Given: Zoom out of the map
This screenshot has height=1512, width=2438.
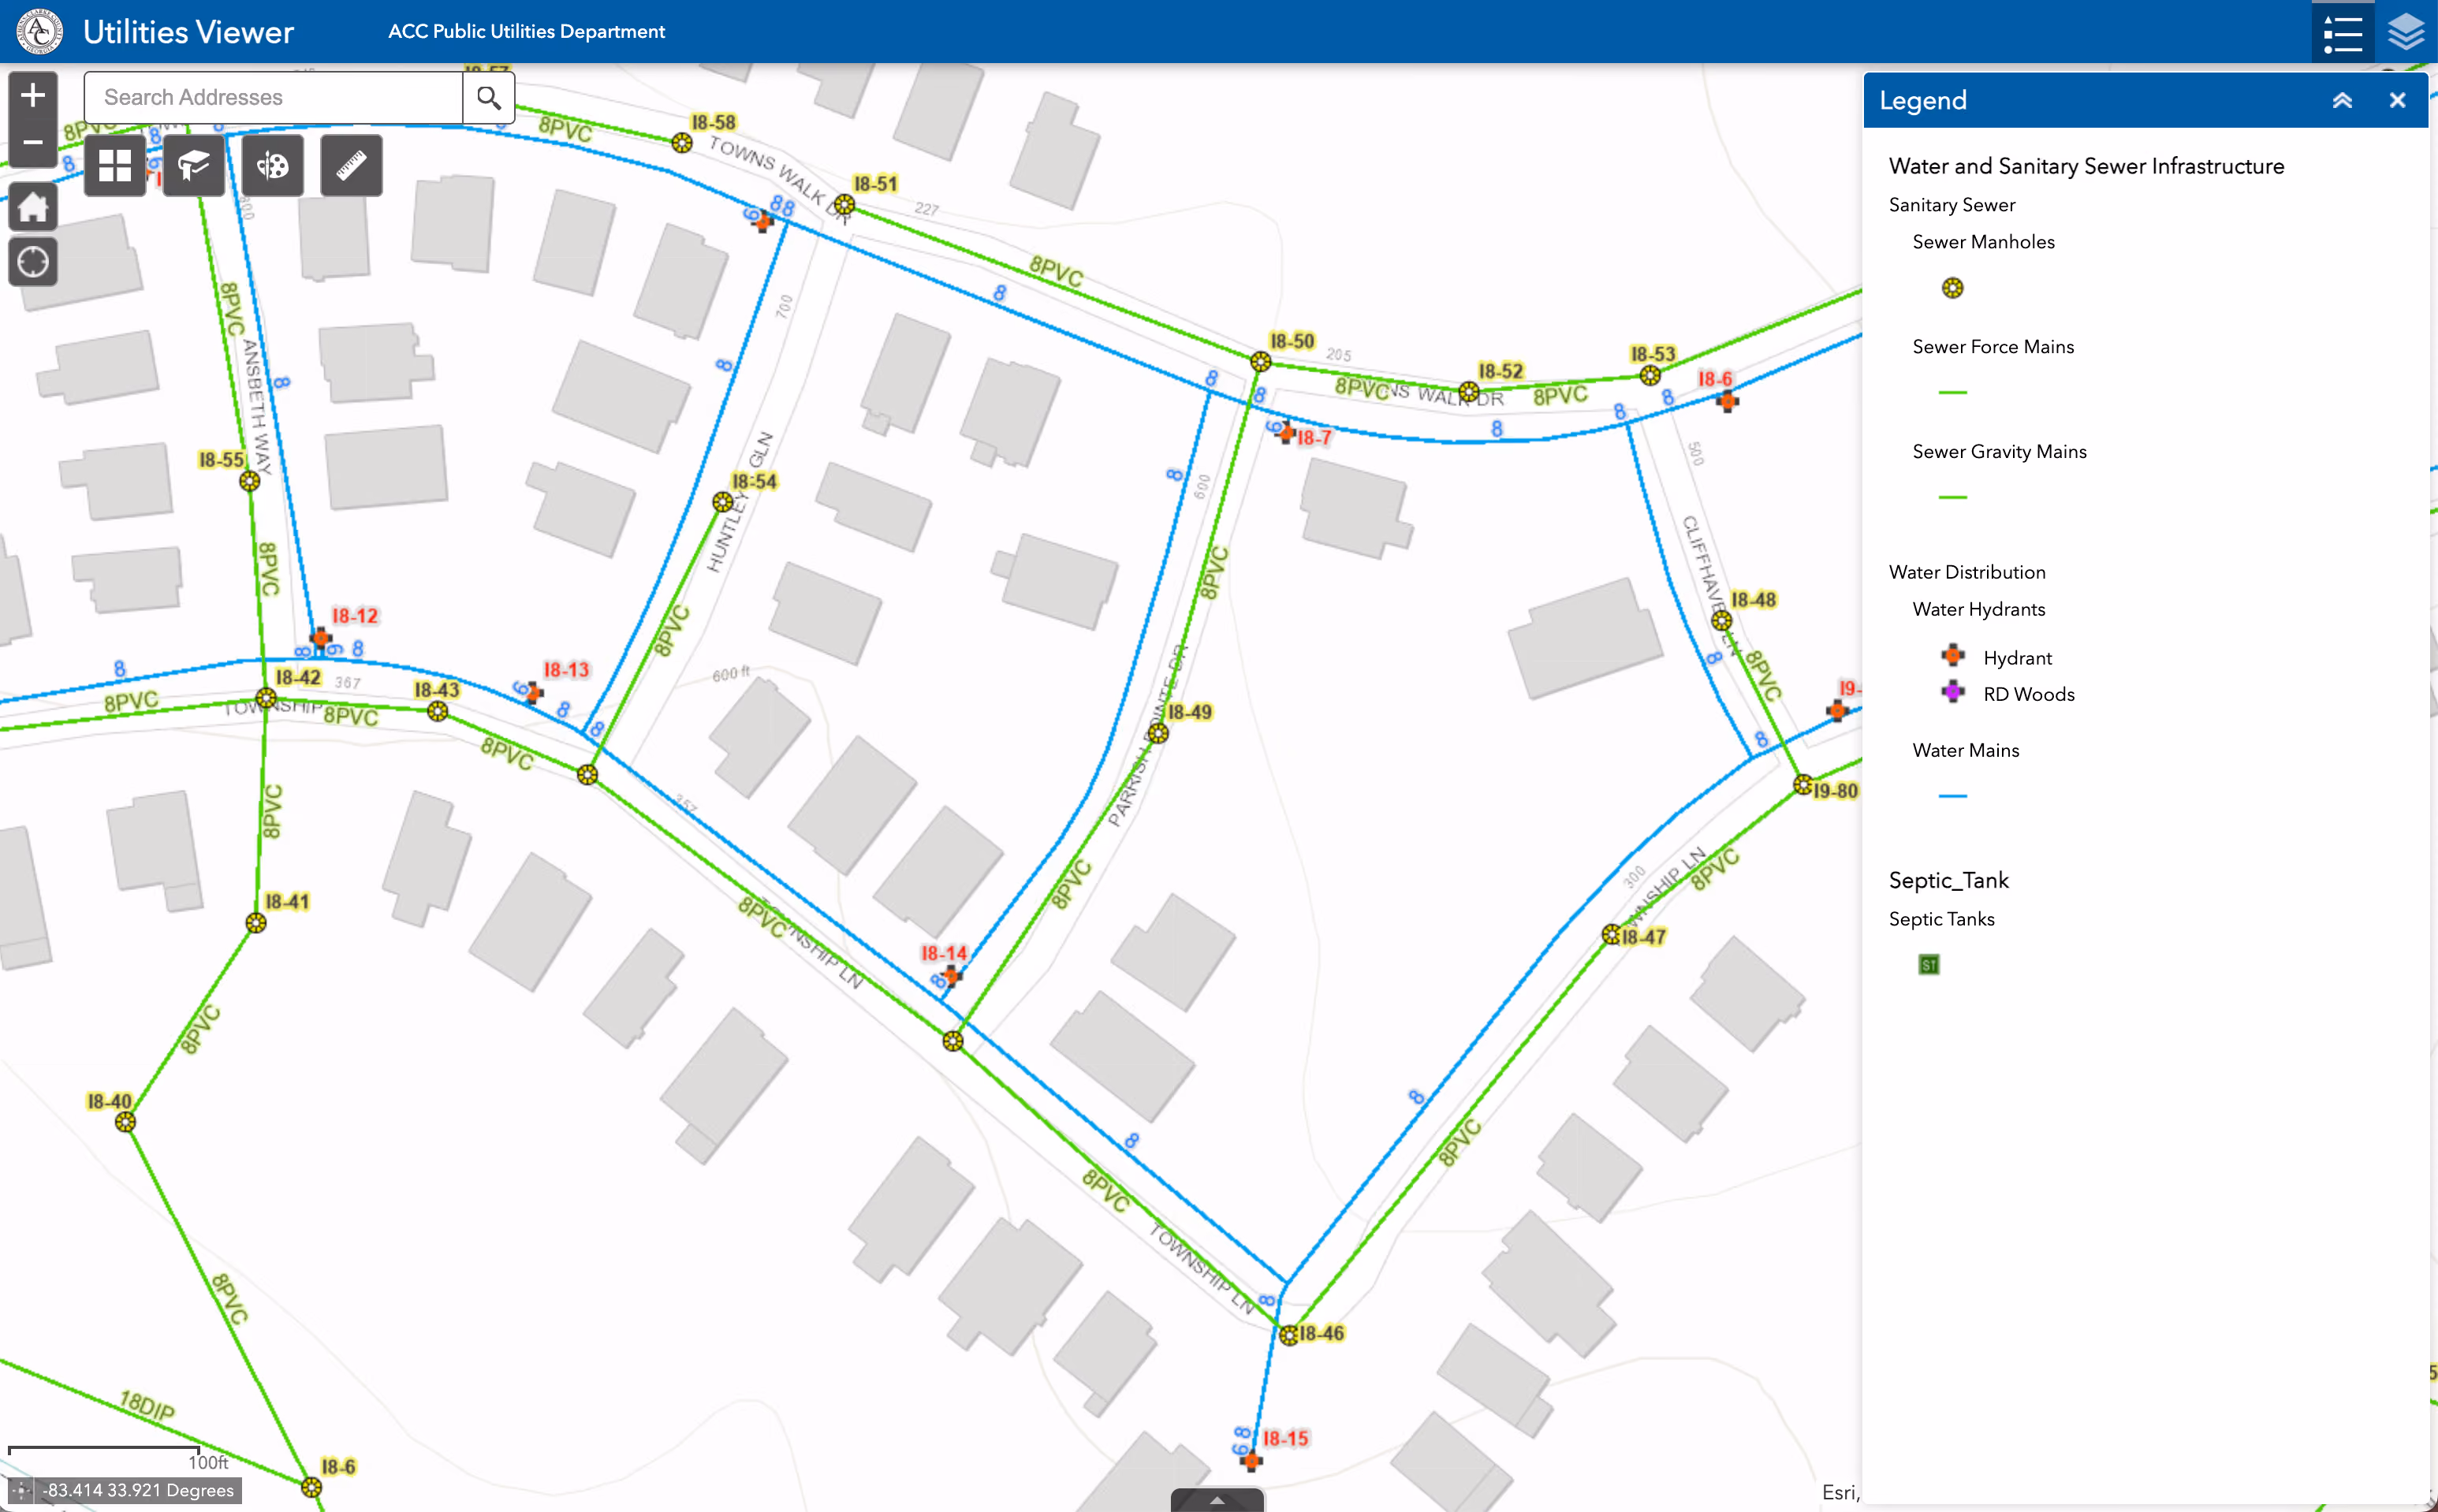Looking at the screenshot, I should pos(33,143).
